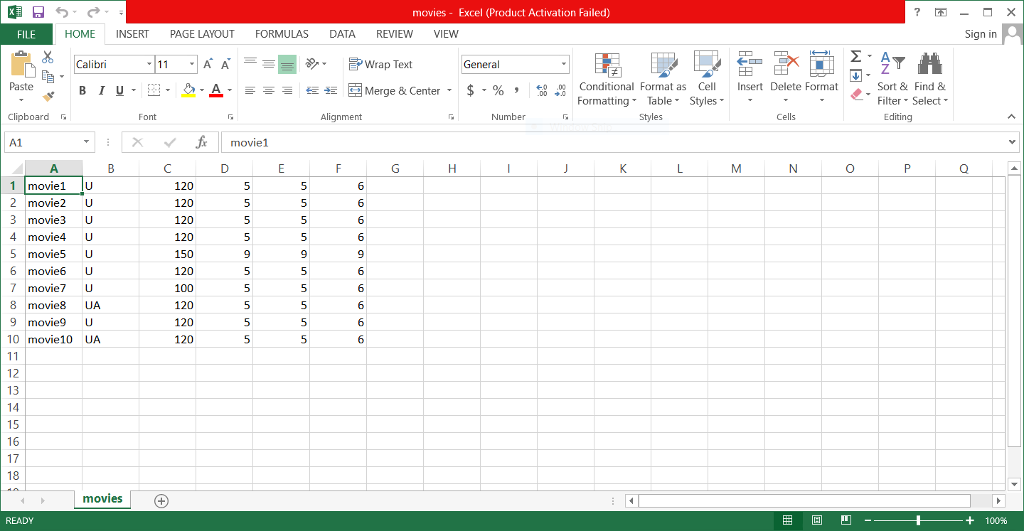Open Find & Select binoculars
1024x531 pixels.
[930, 78]
